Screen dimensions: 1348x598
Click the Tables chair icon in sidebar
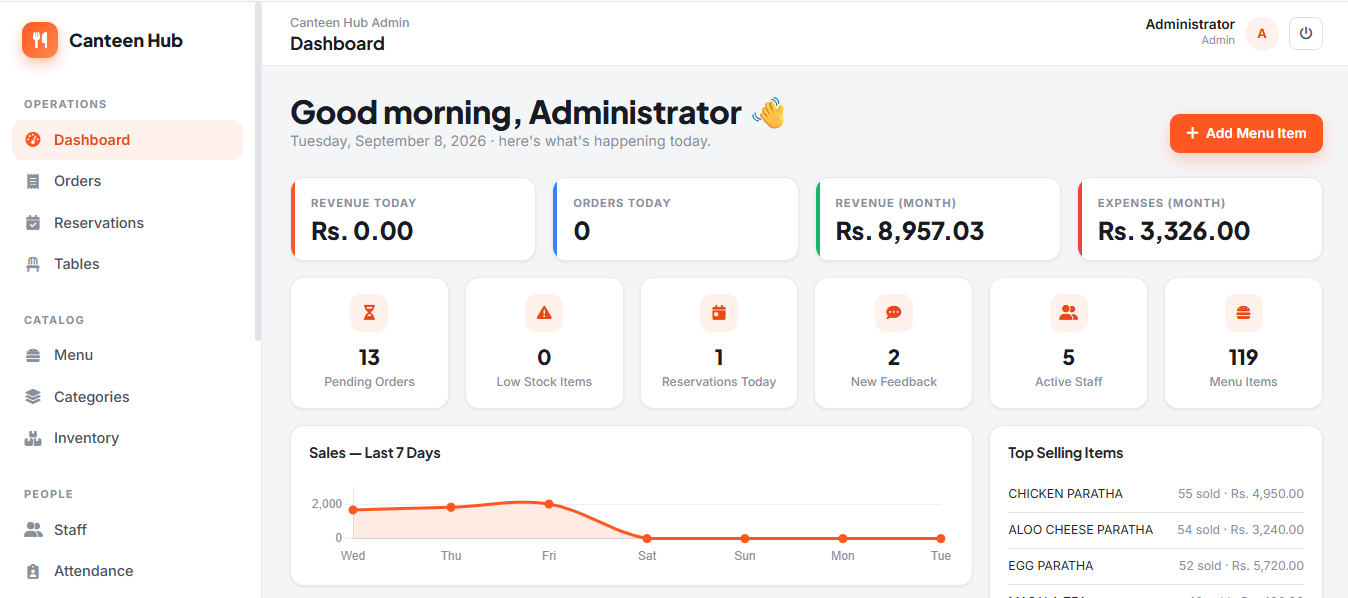click(x=33, y=264)
